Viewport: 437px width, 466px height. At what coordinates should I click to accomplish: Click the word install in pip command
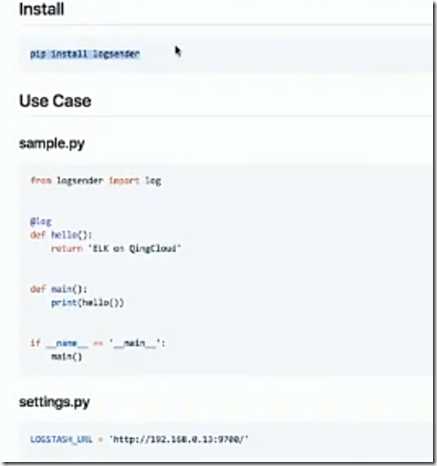tap(69, 54)
